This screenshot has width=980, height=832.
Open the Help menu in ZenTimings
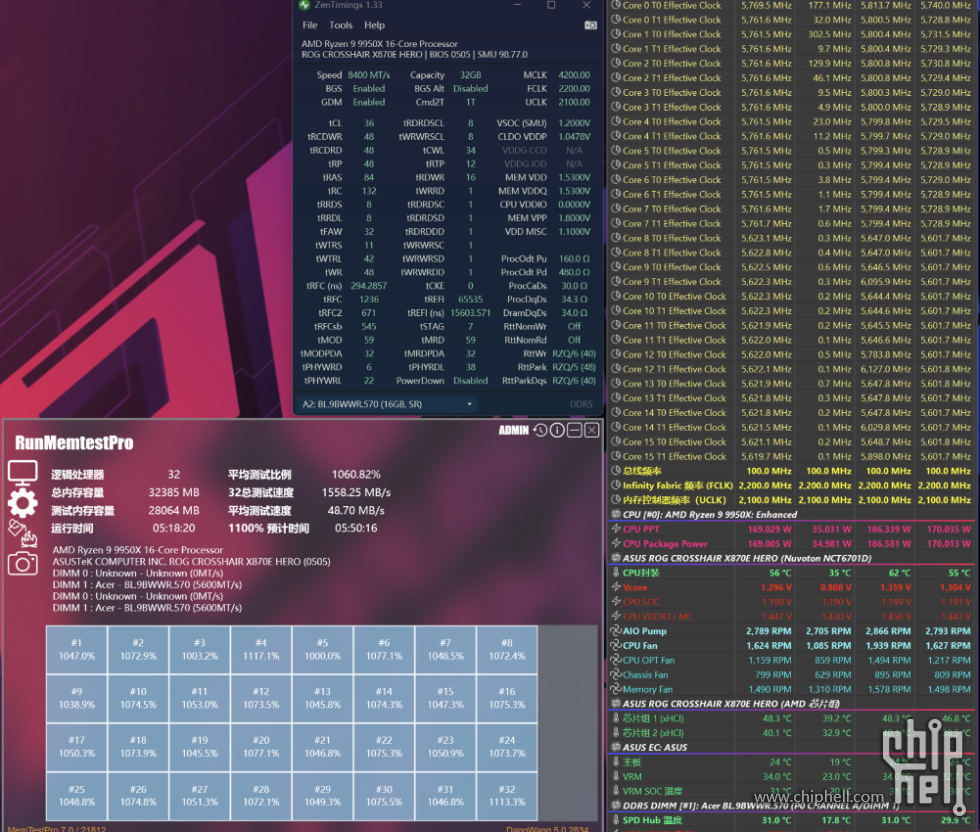(374, 25)
